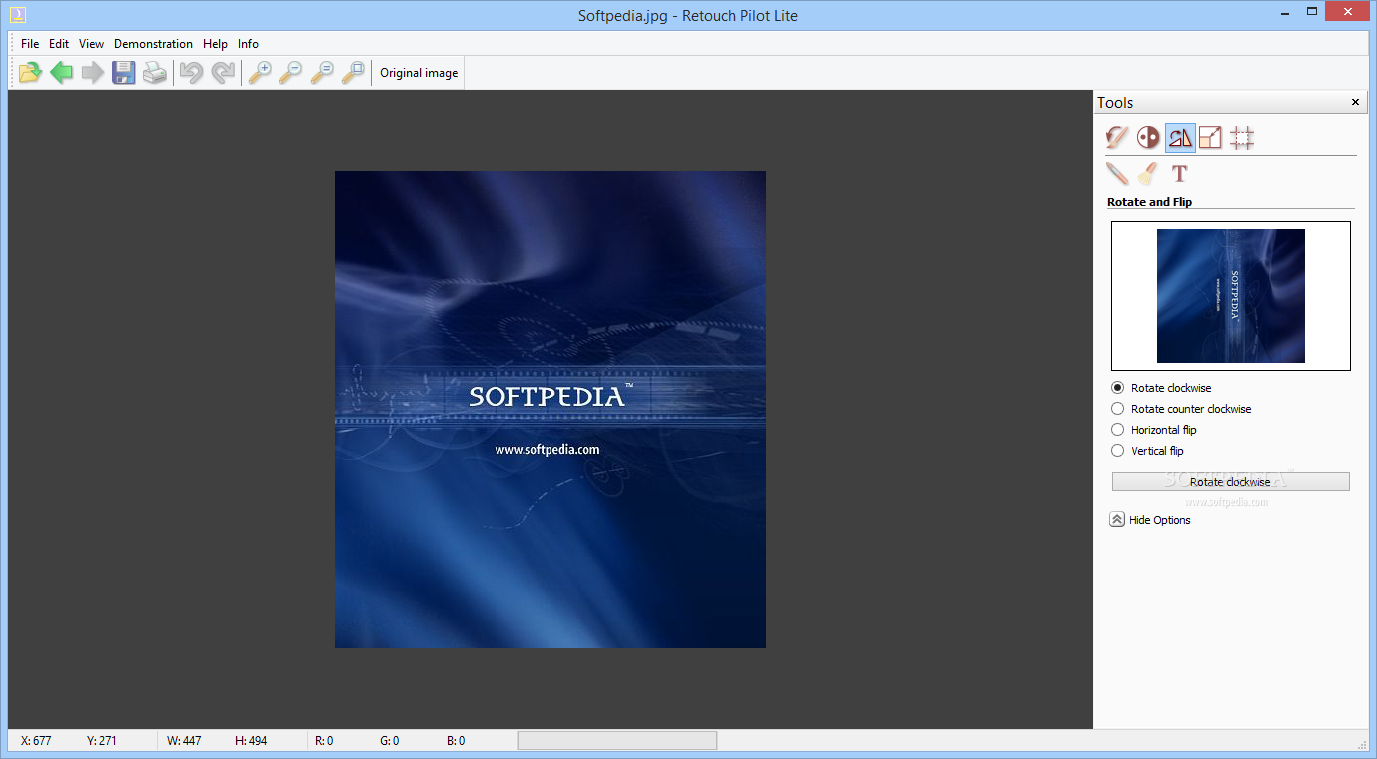Screen dimensions: 1377x759
Task: Click the rotation preview thumbnail
Action: pos(1230,296)
